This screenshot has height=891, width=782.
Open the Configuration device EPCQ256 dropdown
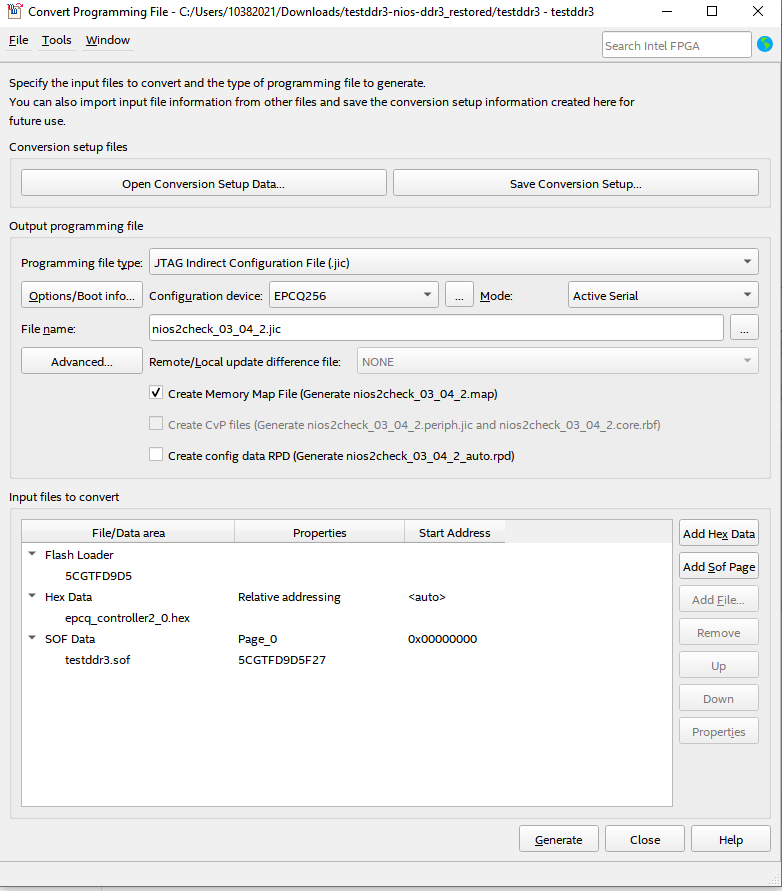pyautogui.click(x=353, y=295)
